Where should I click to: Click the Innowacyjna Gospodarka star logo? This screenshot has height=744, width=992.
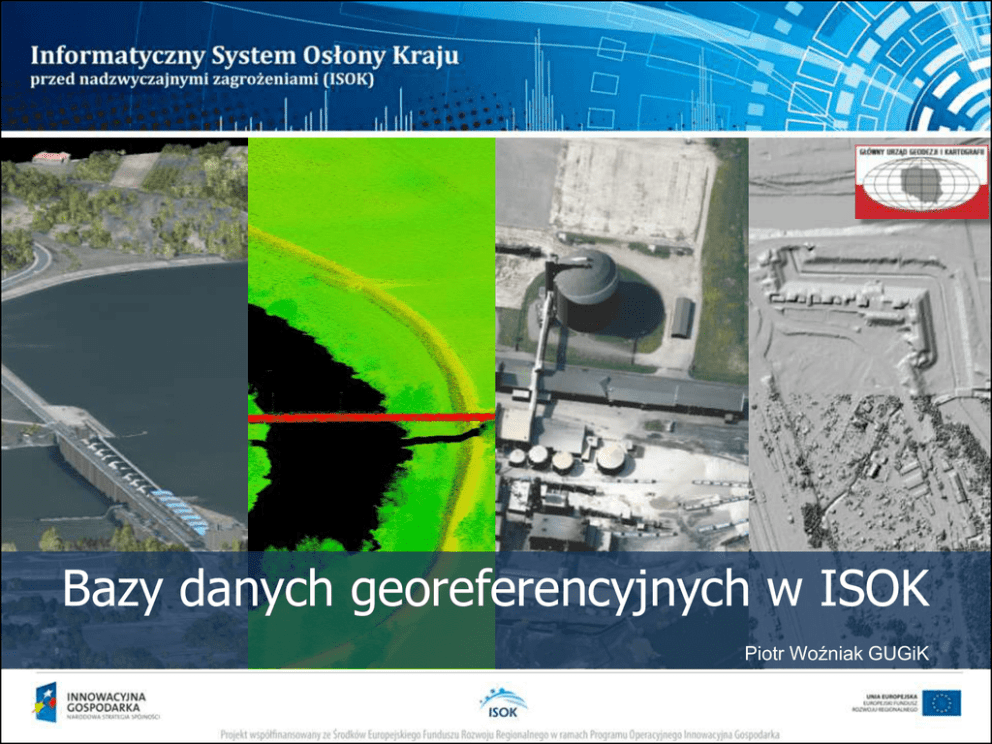(x=44, y=703)
